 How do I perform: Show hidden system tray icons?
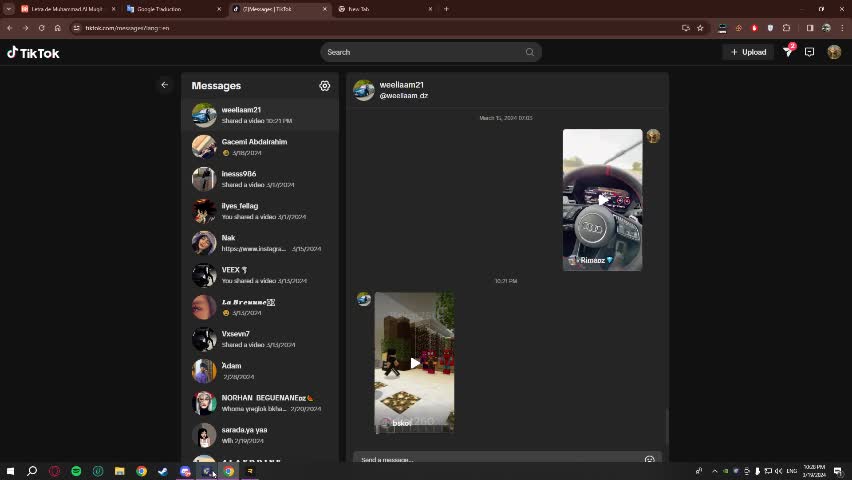(x=715, y=471)
